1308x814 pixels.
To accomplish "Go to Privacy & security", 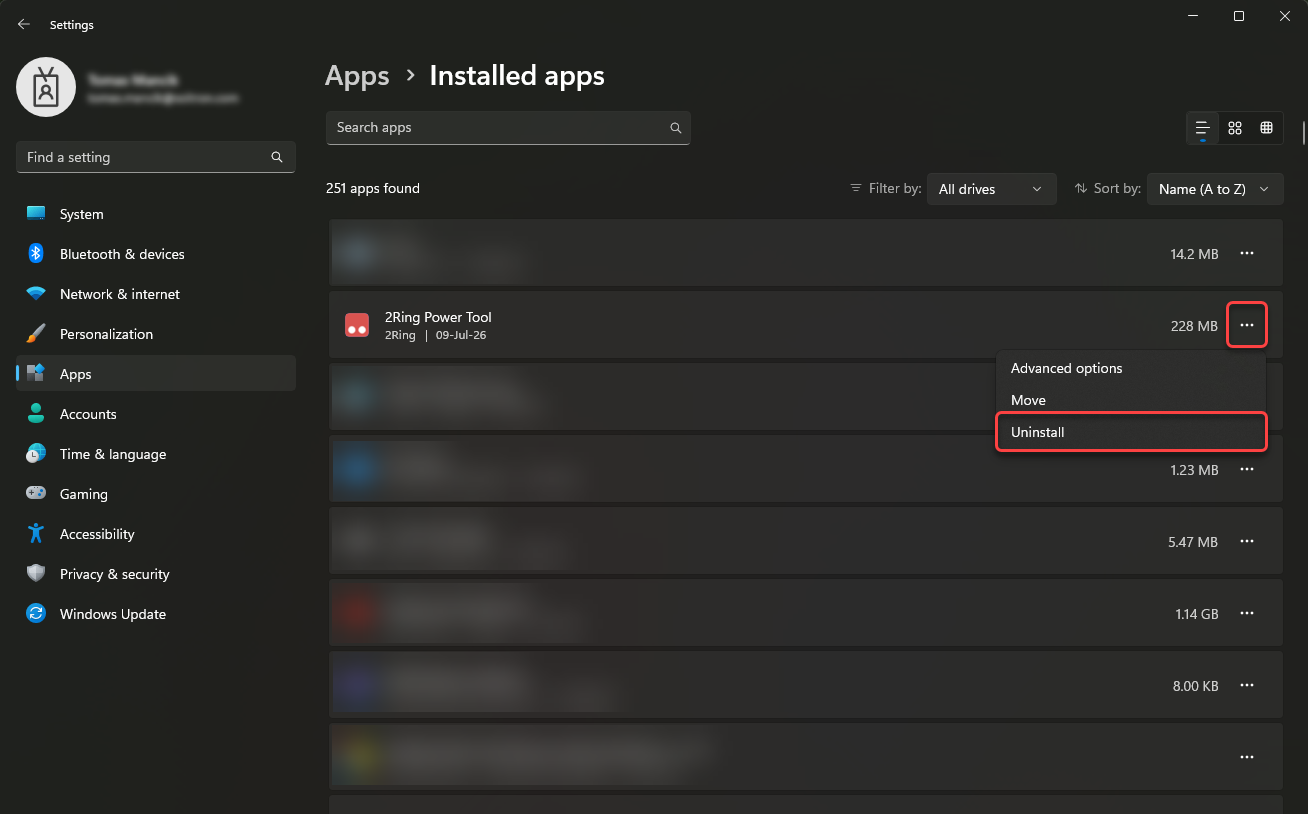I will click(156, 574).
